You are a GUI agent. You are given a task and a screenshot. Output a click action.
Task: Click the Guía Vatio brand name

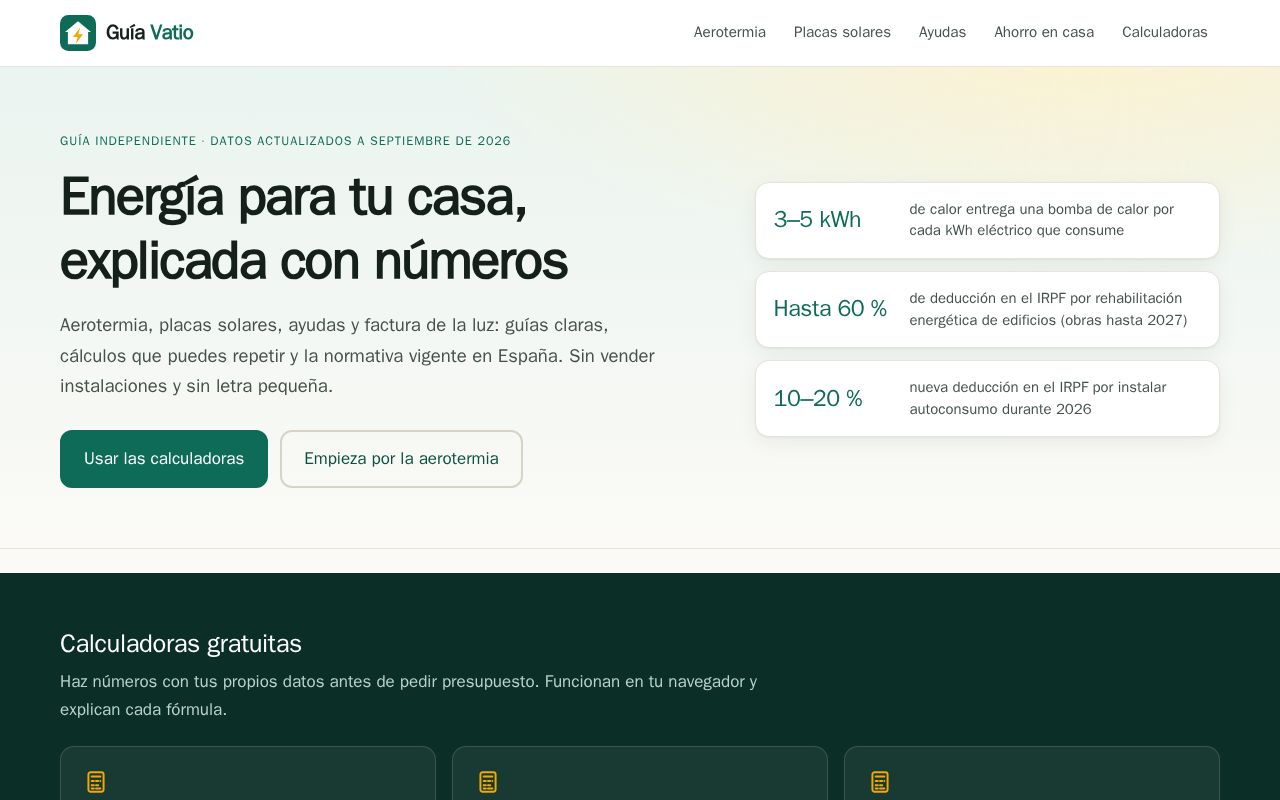150,33
